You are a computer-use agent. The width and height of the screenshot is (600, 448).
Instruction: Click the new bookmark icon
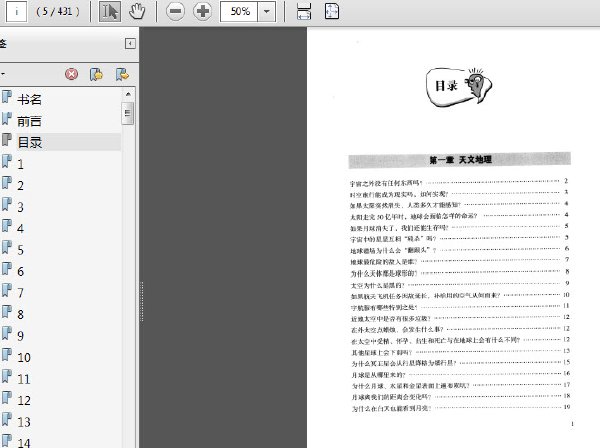pyautogui.click(x=96, y=74)
